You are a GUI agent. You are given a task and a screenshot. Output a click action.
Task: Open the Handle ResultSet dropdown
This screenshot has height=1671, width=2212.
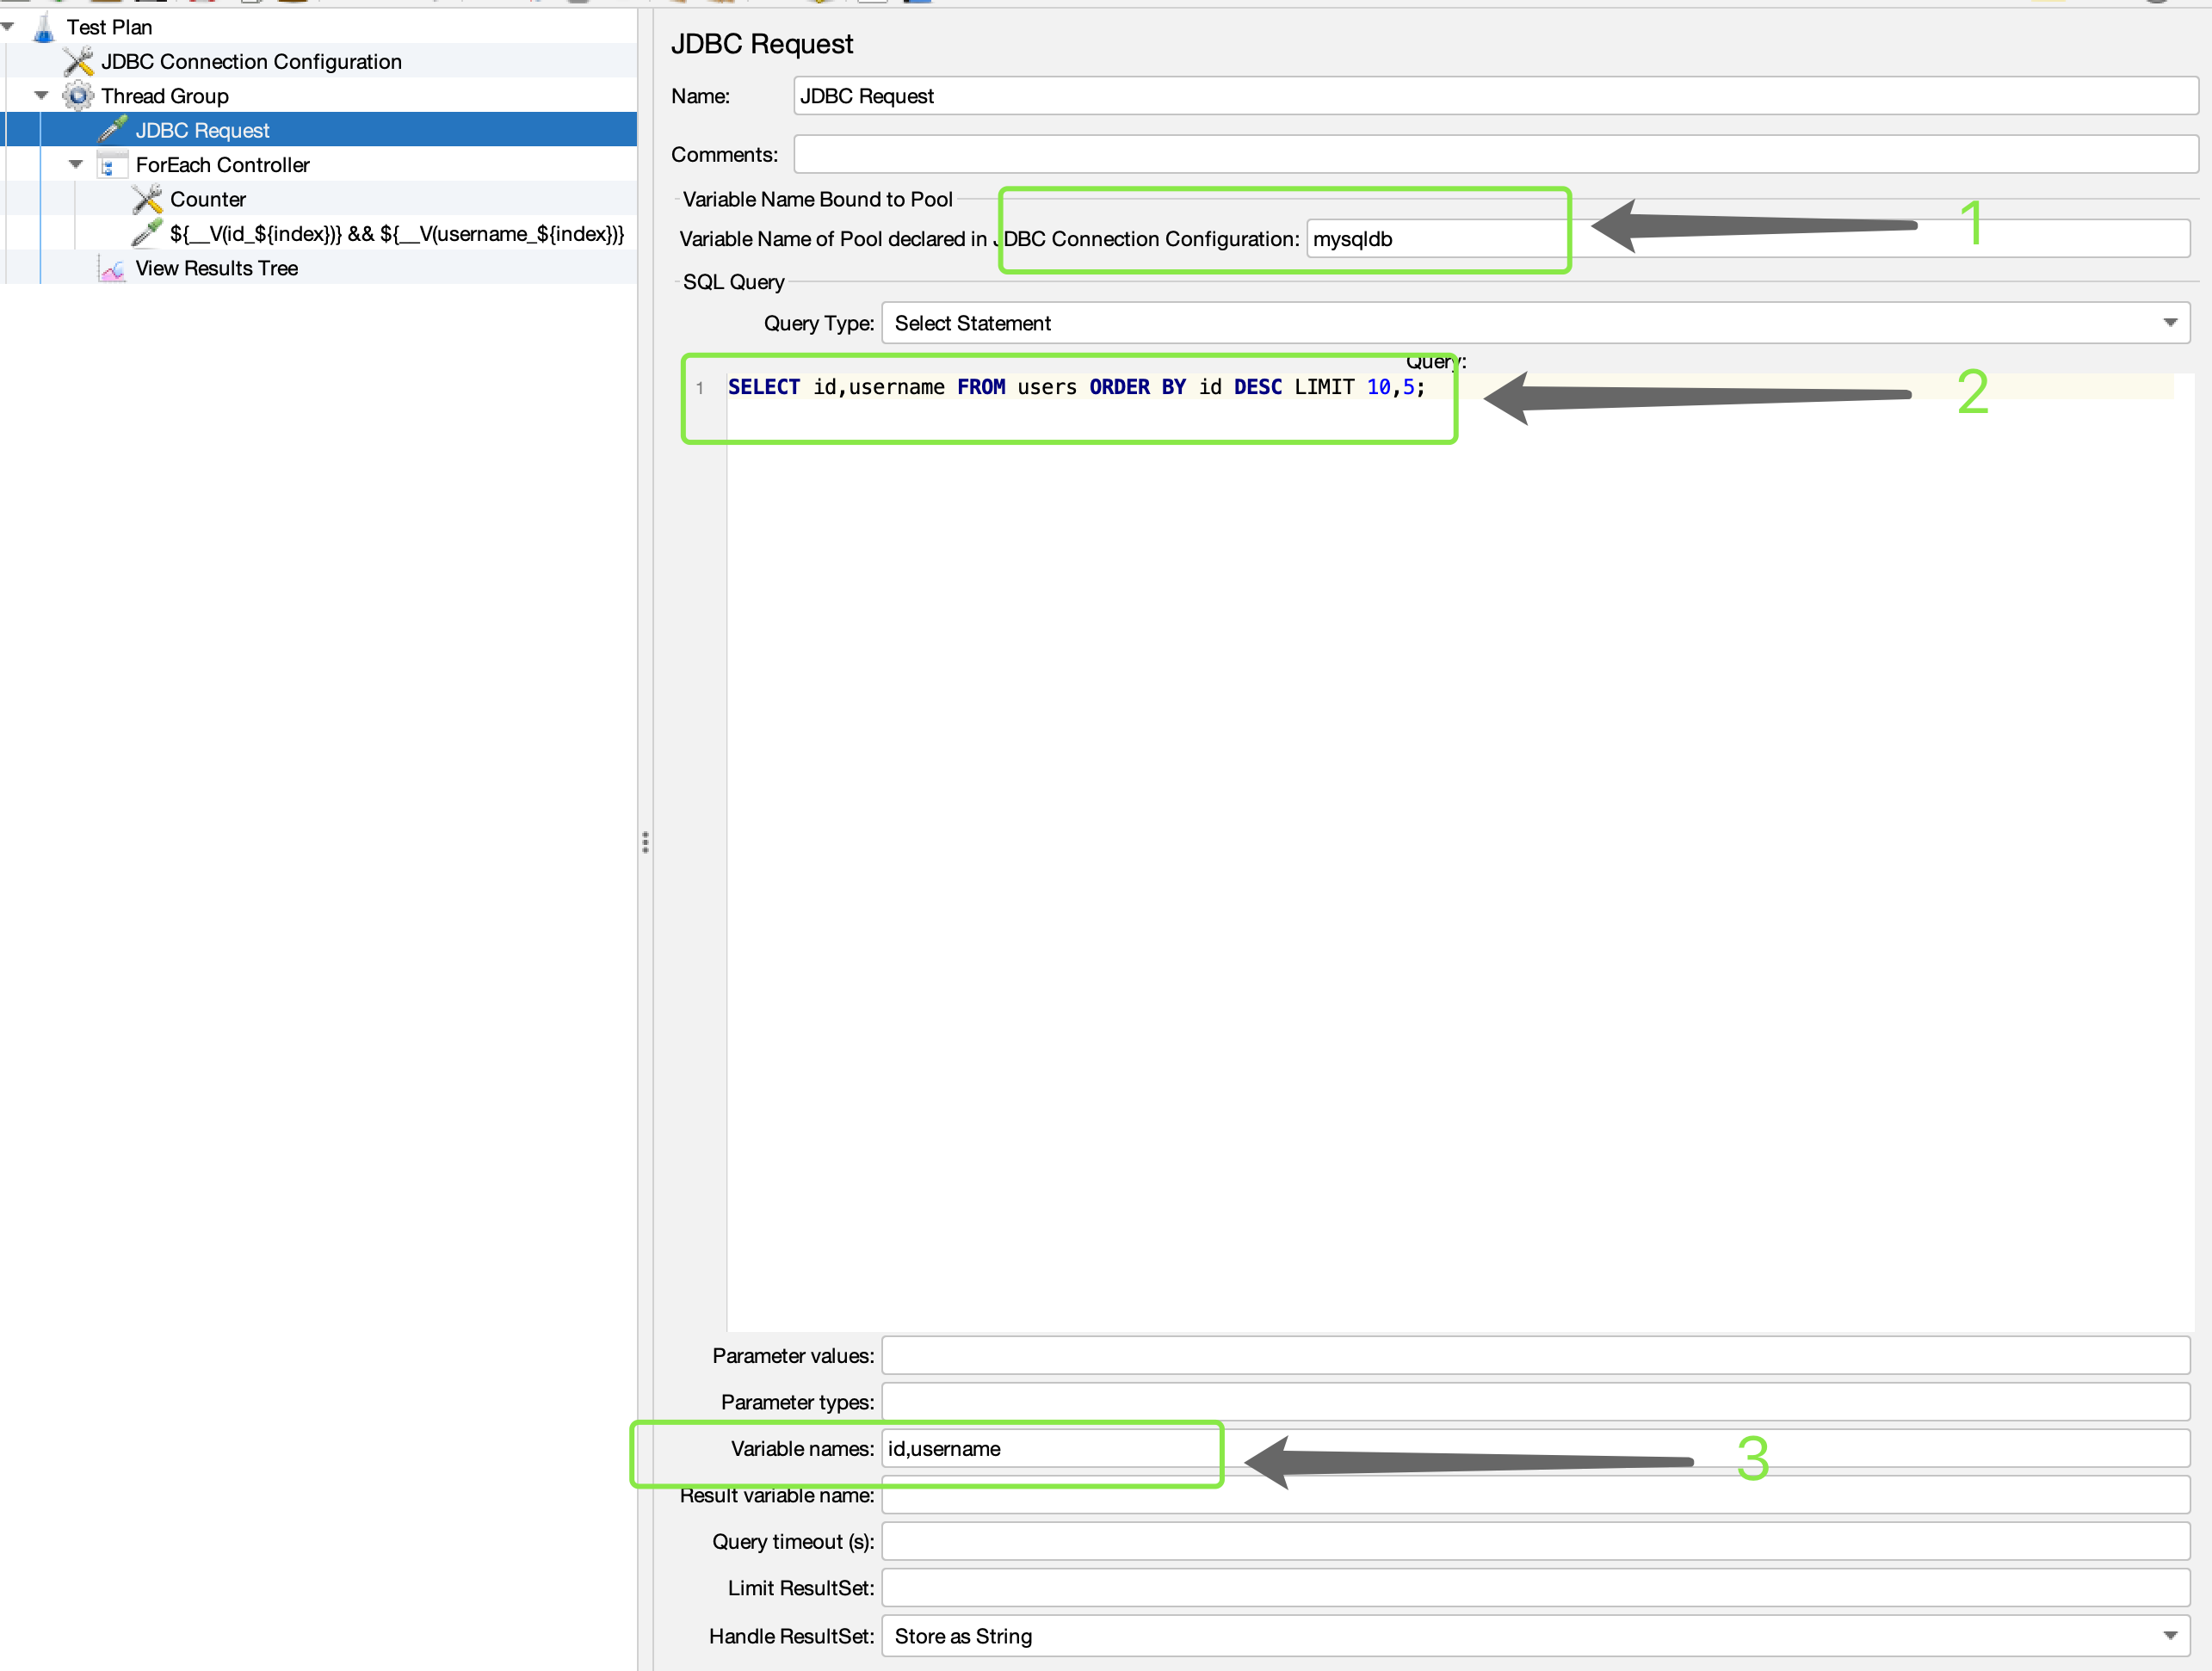pyautogui.click(x=2169, y=1636)
